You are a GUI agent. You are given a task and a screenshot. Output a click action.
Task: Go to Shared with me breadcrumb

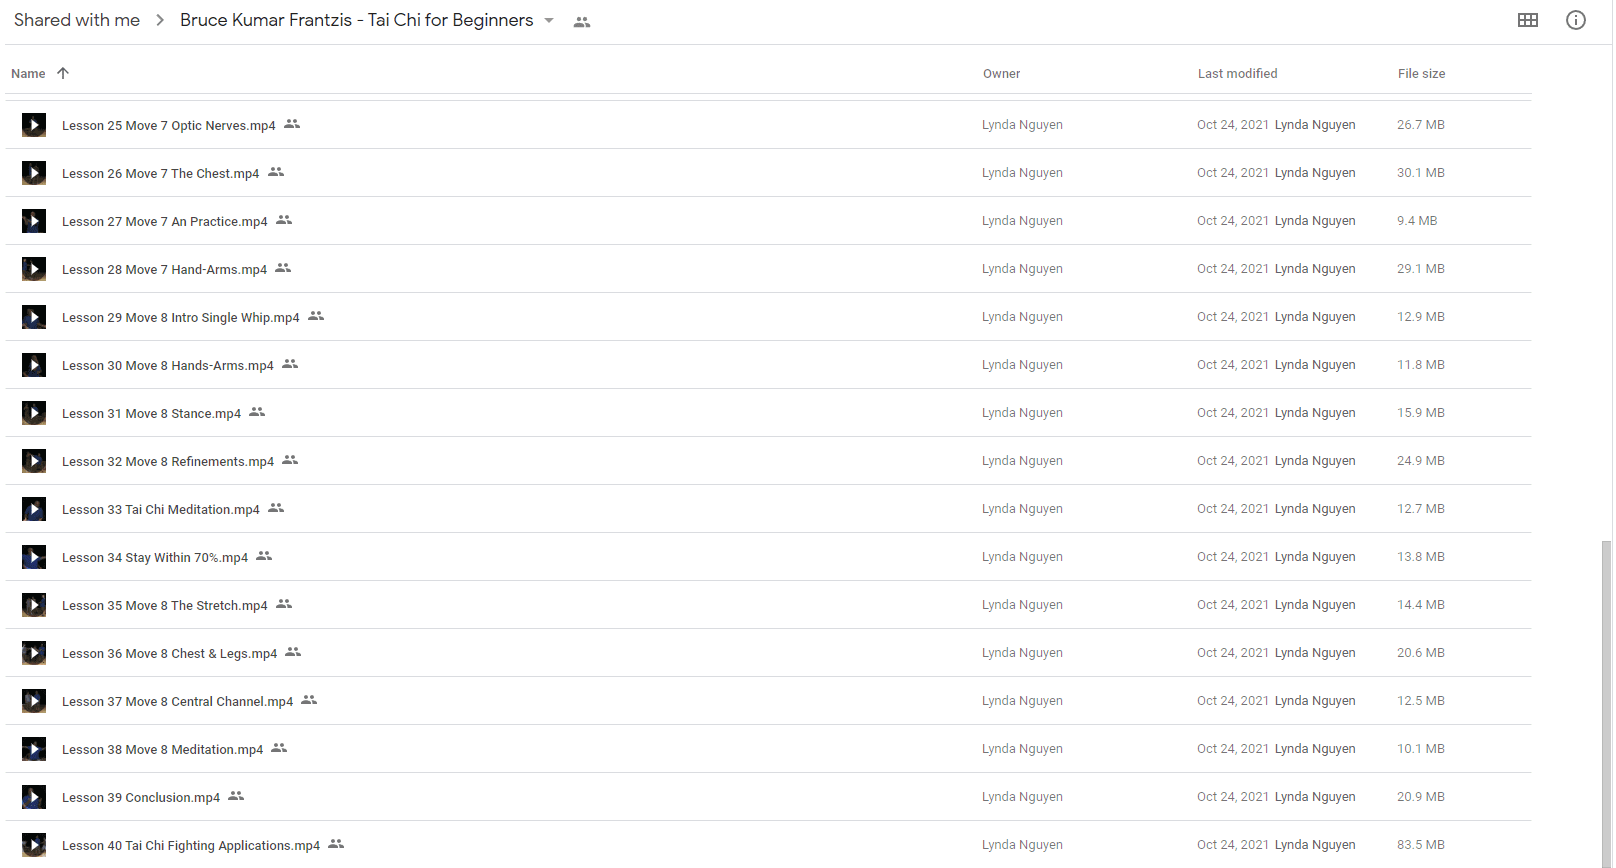(77, 20)
